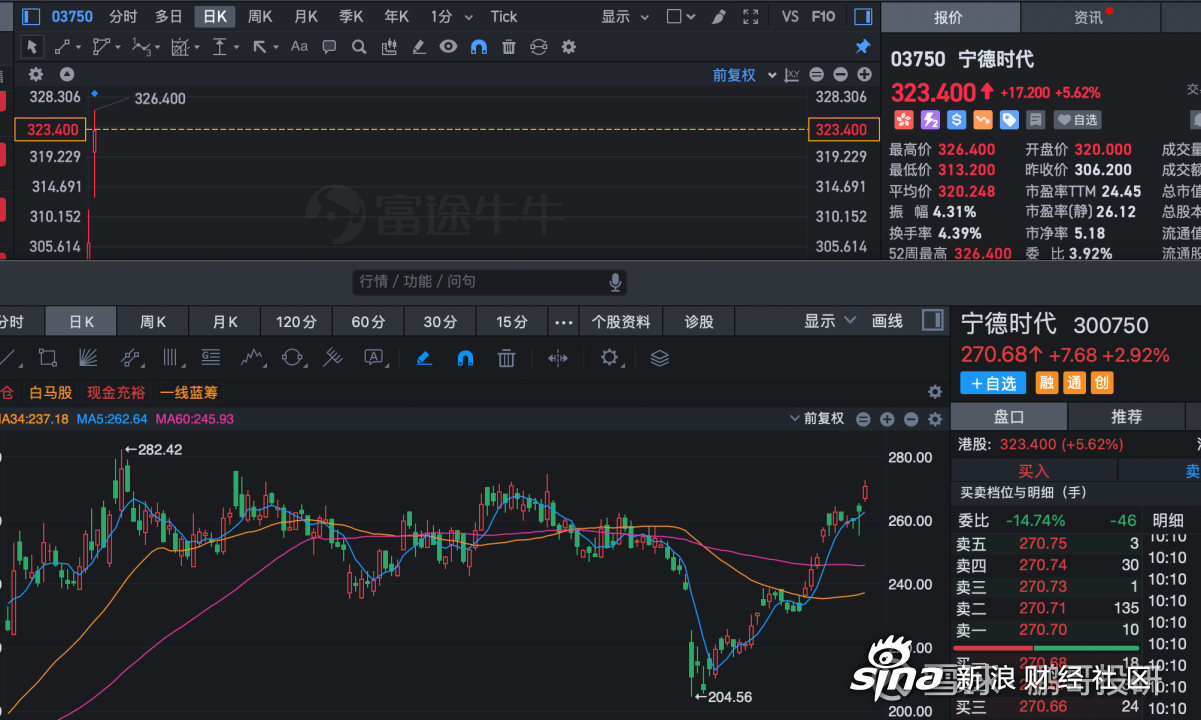Screen dimensions: 1201x720
Task: Click the paintbrush icon in the Futu top bar
Action: pyautogui.click(x=718, y=16)
